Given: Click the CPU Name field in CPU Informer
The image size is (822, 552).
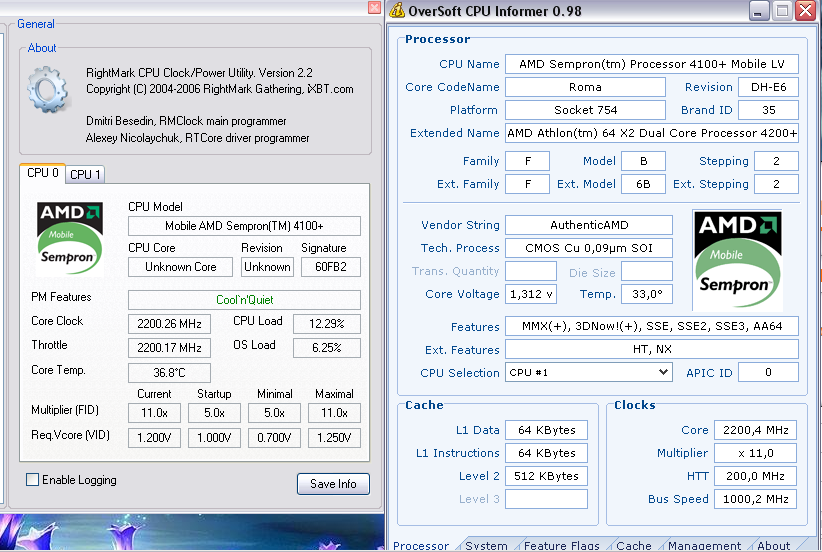Looking at the screenshot, I should coord(652,64).
